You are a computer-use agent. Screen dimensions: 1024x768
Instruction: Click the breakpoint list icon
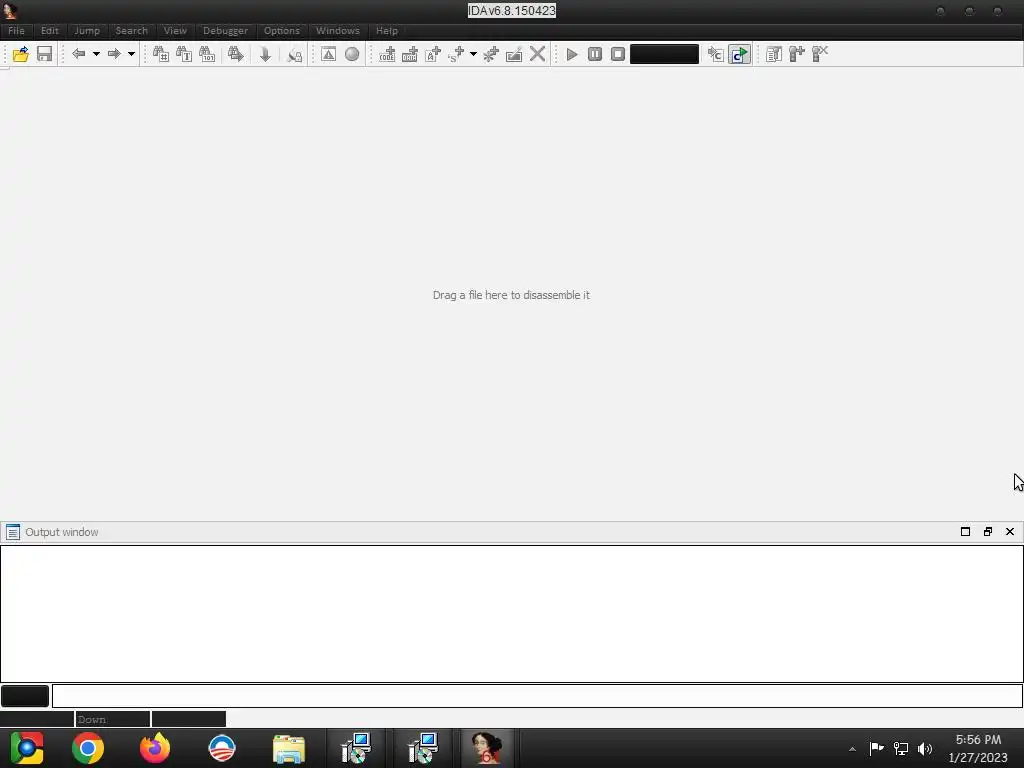pyautogui.click(x=774, y=54)
